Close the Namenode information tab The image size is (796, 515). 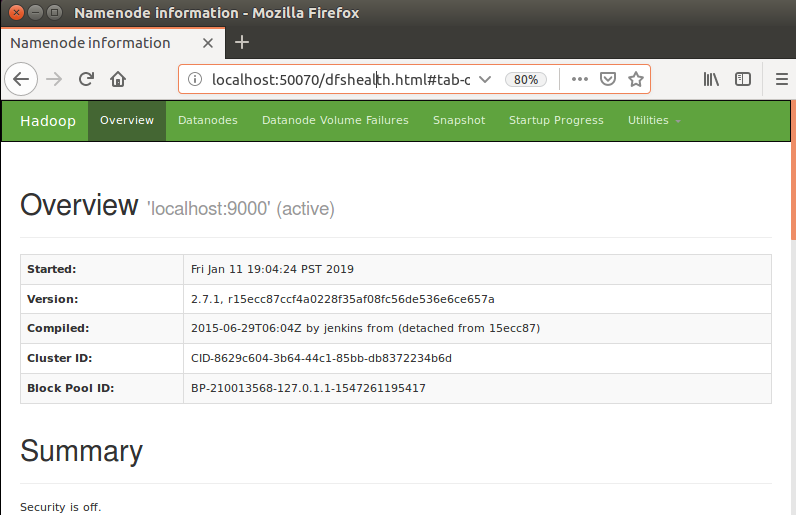tap(208, 43)
